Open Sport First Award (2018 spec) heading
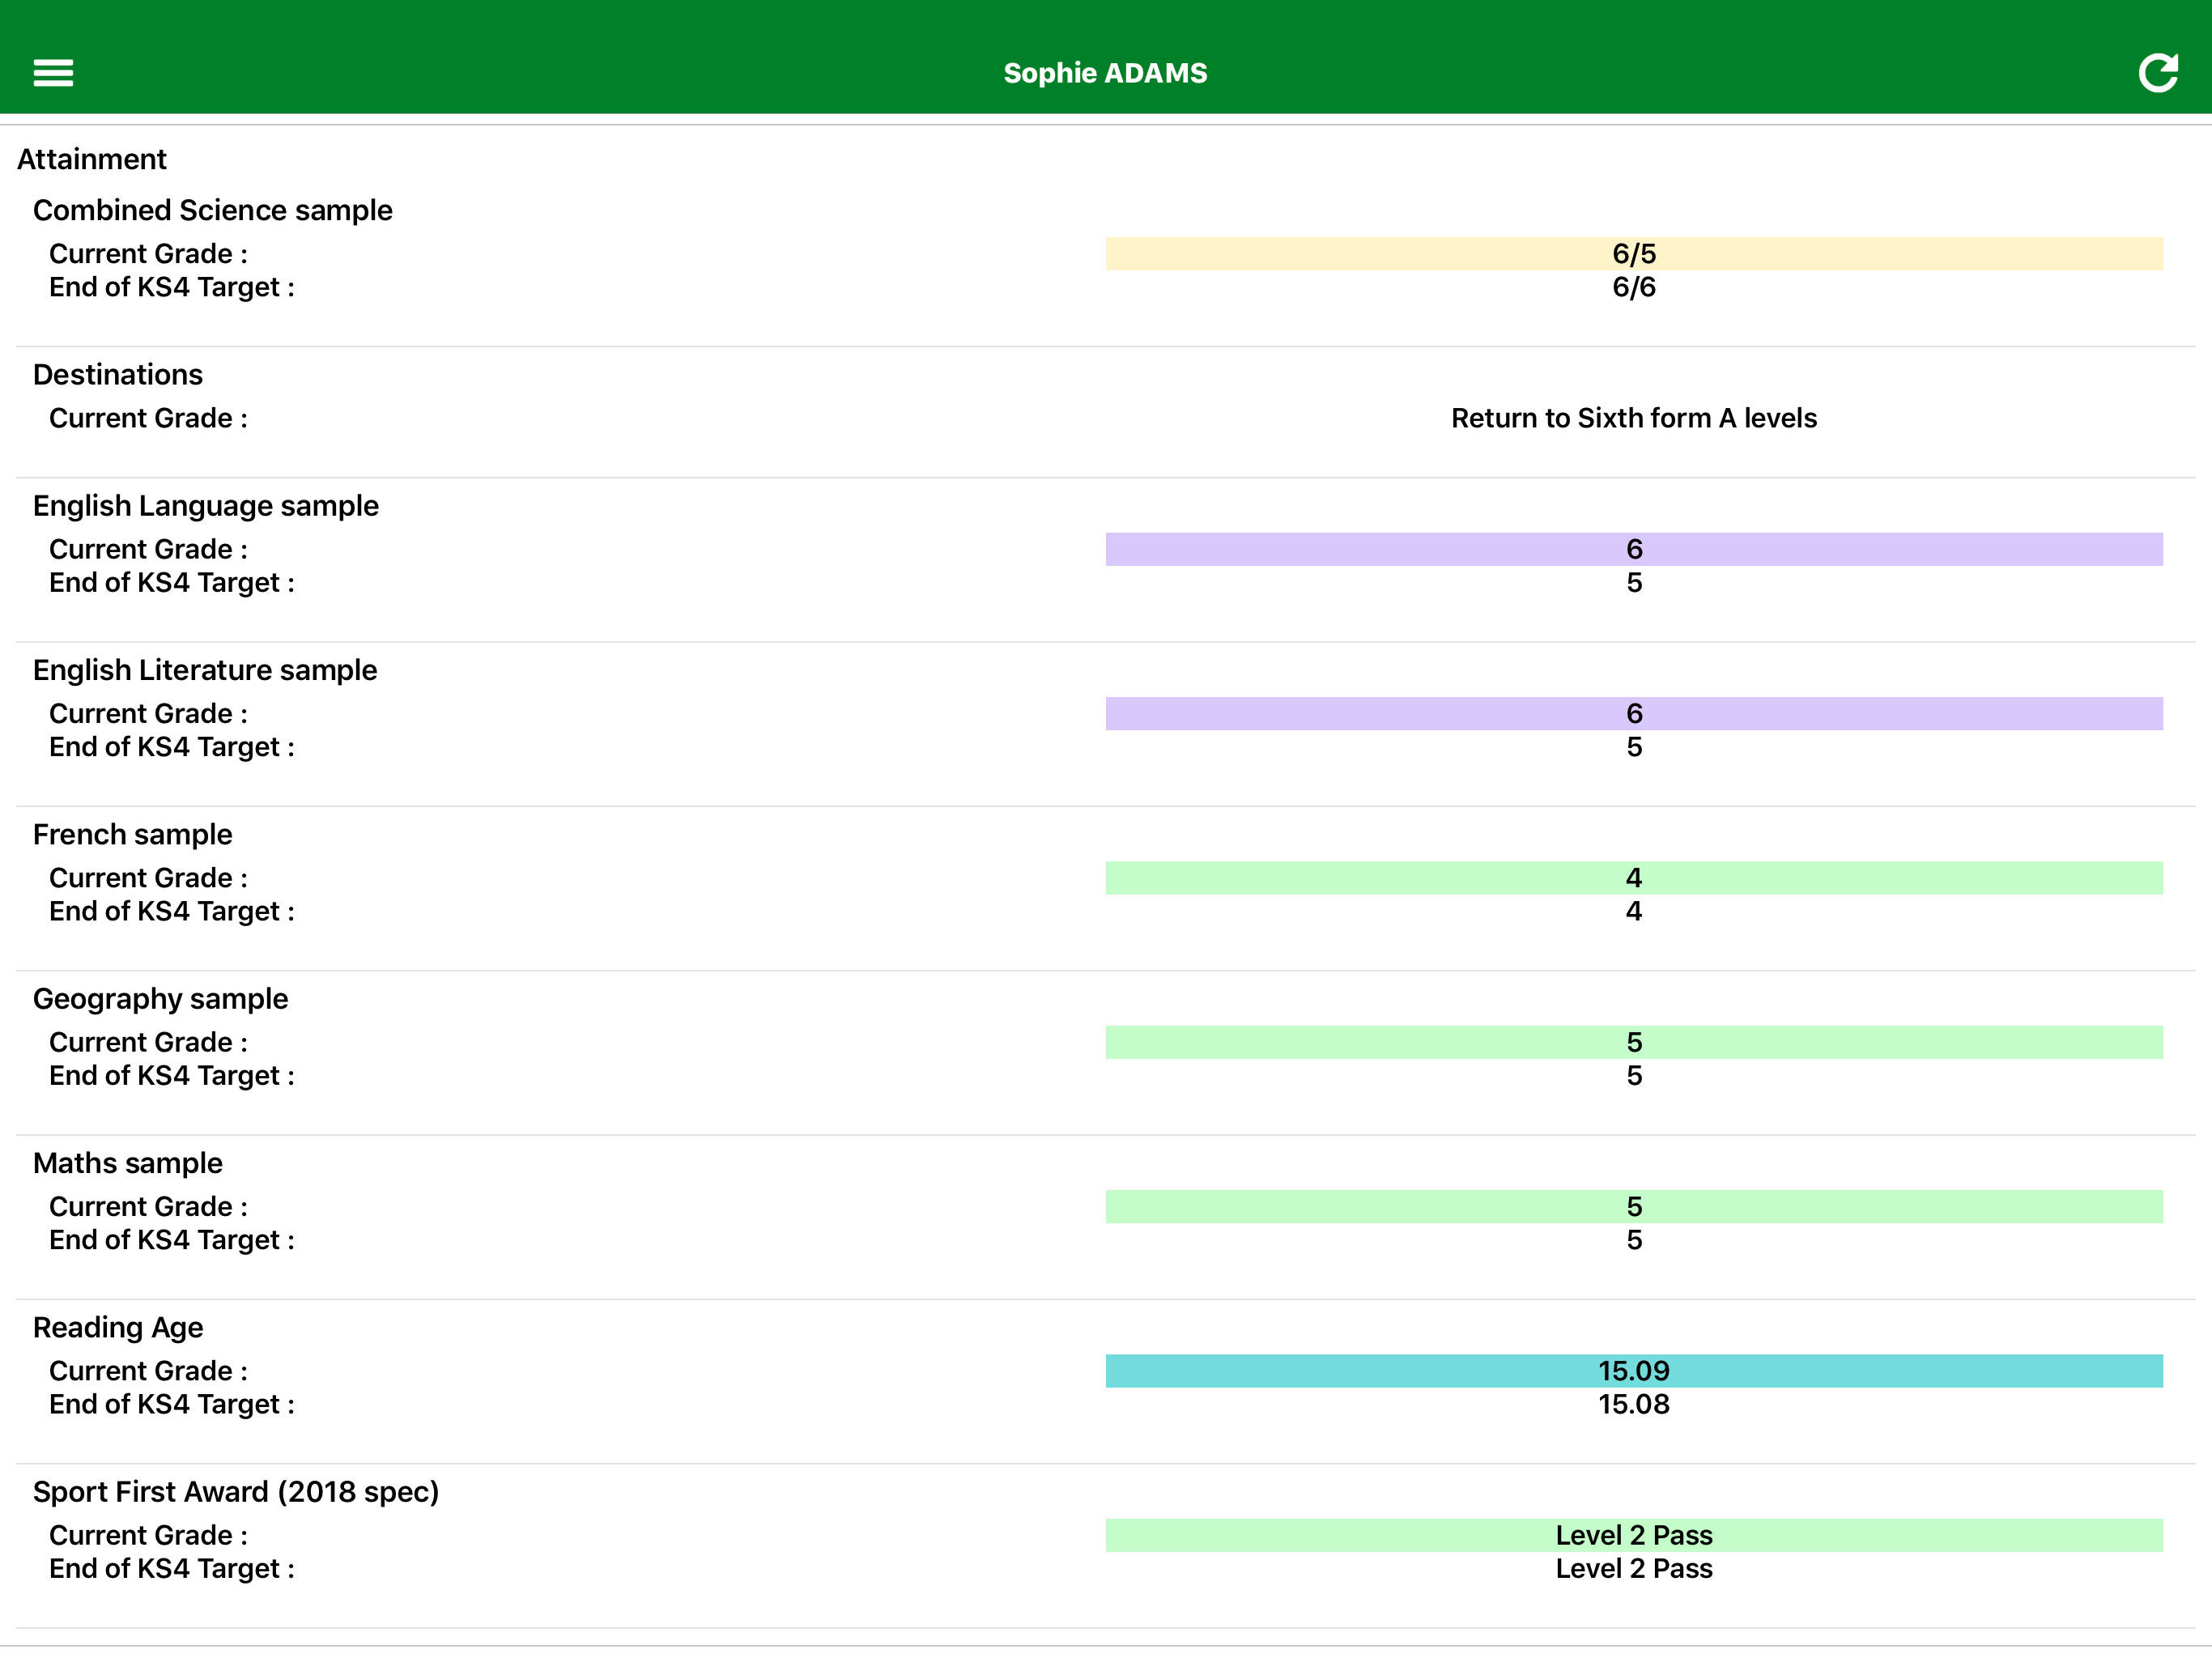Screen dimensions: 2212x1658 (x=236, y=1491)
